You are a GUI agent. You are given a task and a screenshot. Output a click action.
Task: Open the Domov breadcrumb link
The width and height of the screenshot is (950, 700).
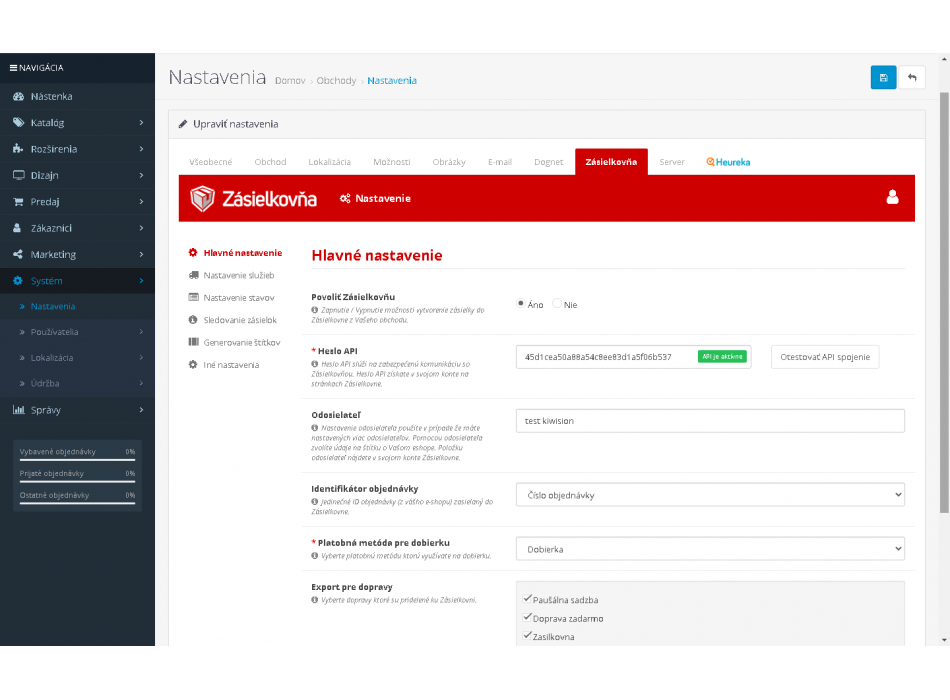[290, 81]
